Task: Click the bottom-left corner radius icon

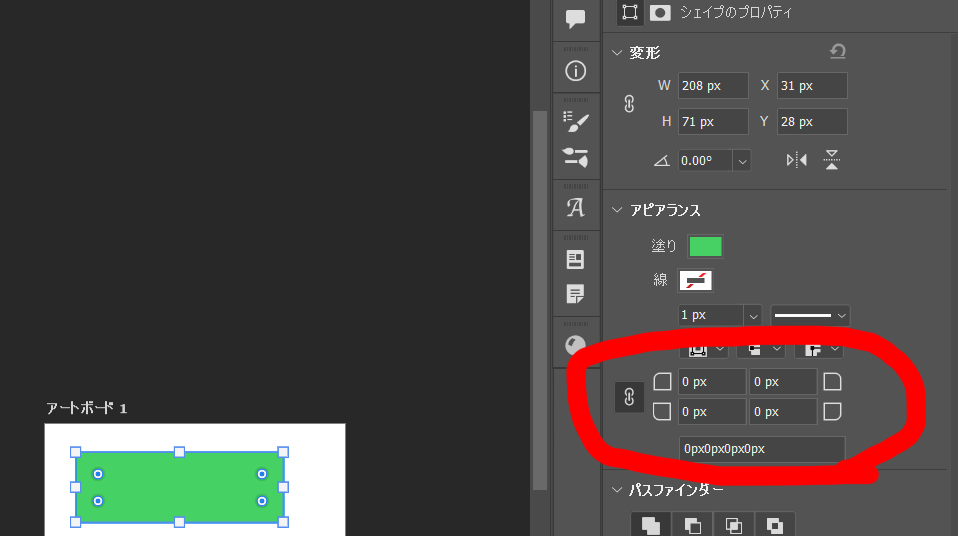Action: pos(662,411)
